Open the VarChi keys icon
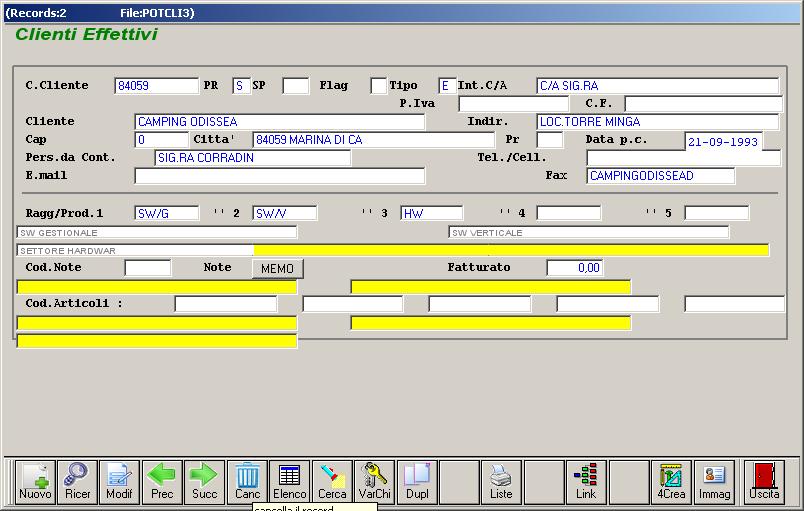The height and width of the screenshot is (511, 804). click(x=375, y=482)
